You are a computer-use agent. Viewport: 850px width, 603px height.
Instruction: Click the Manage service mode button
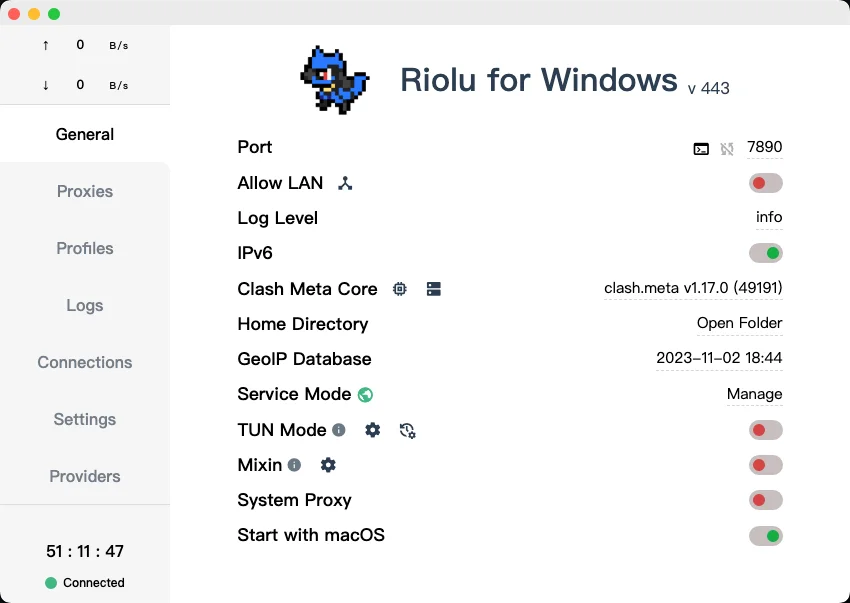tap(754, 394)
